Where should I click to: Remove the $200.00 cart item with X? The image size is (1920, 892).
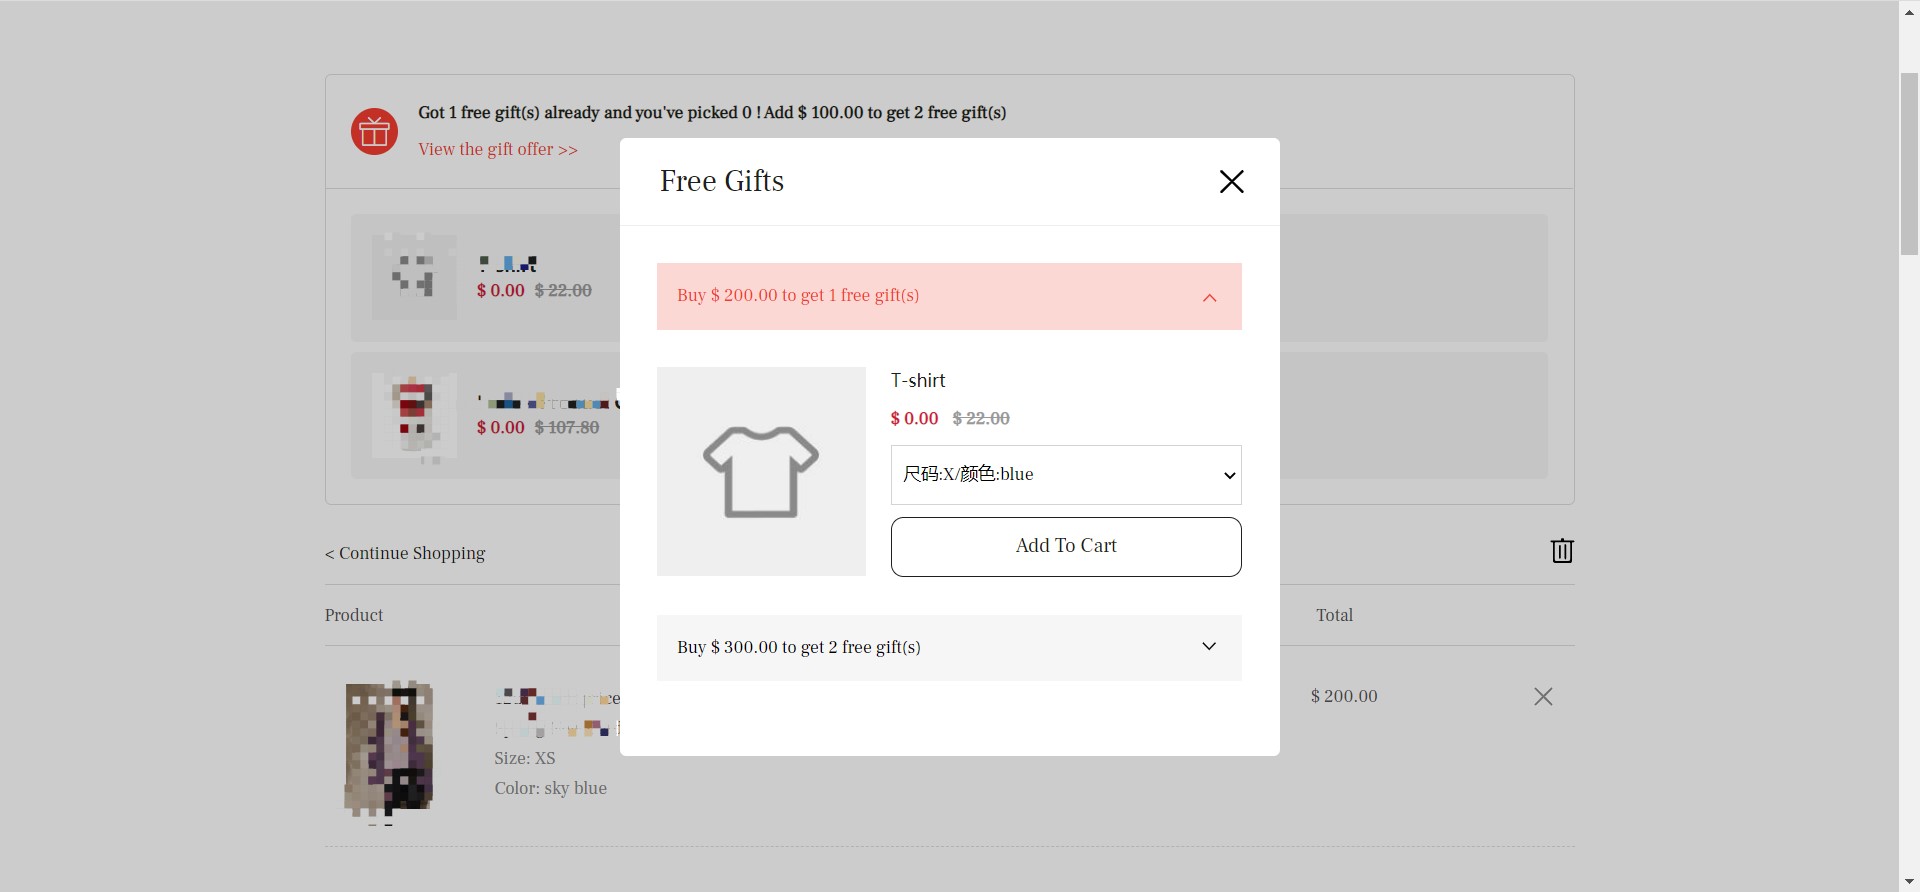1543,696
